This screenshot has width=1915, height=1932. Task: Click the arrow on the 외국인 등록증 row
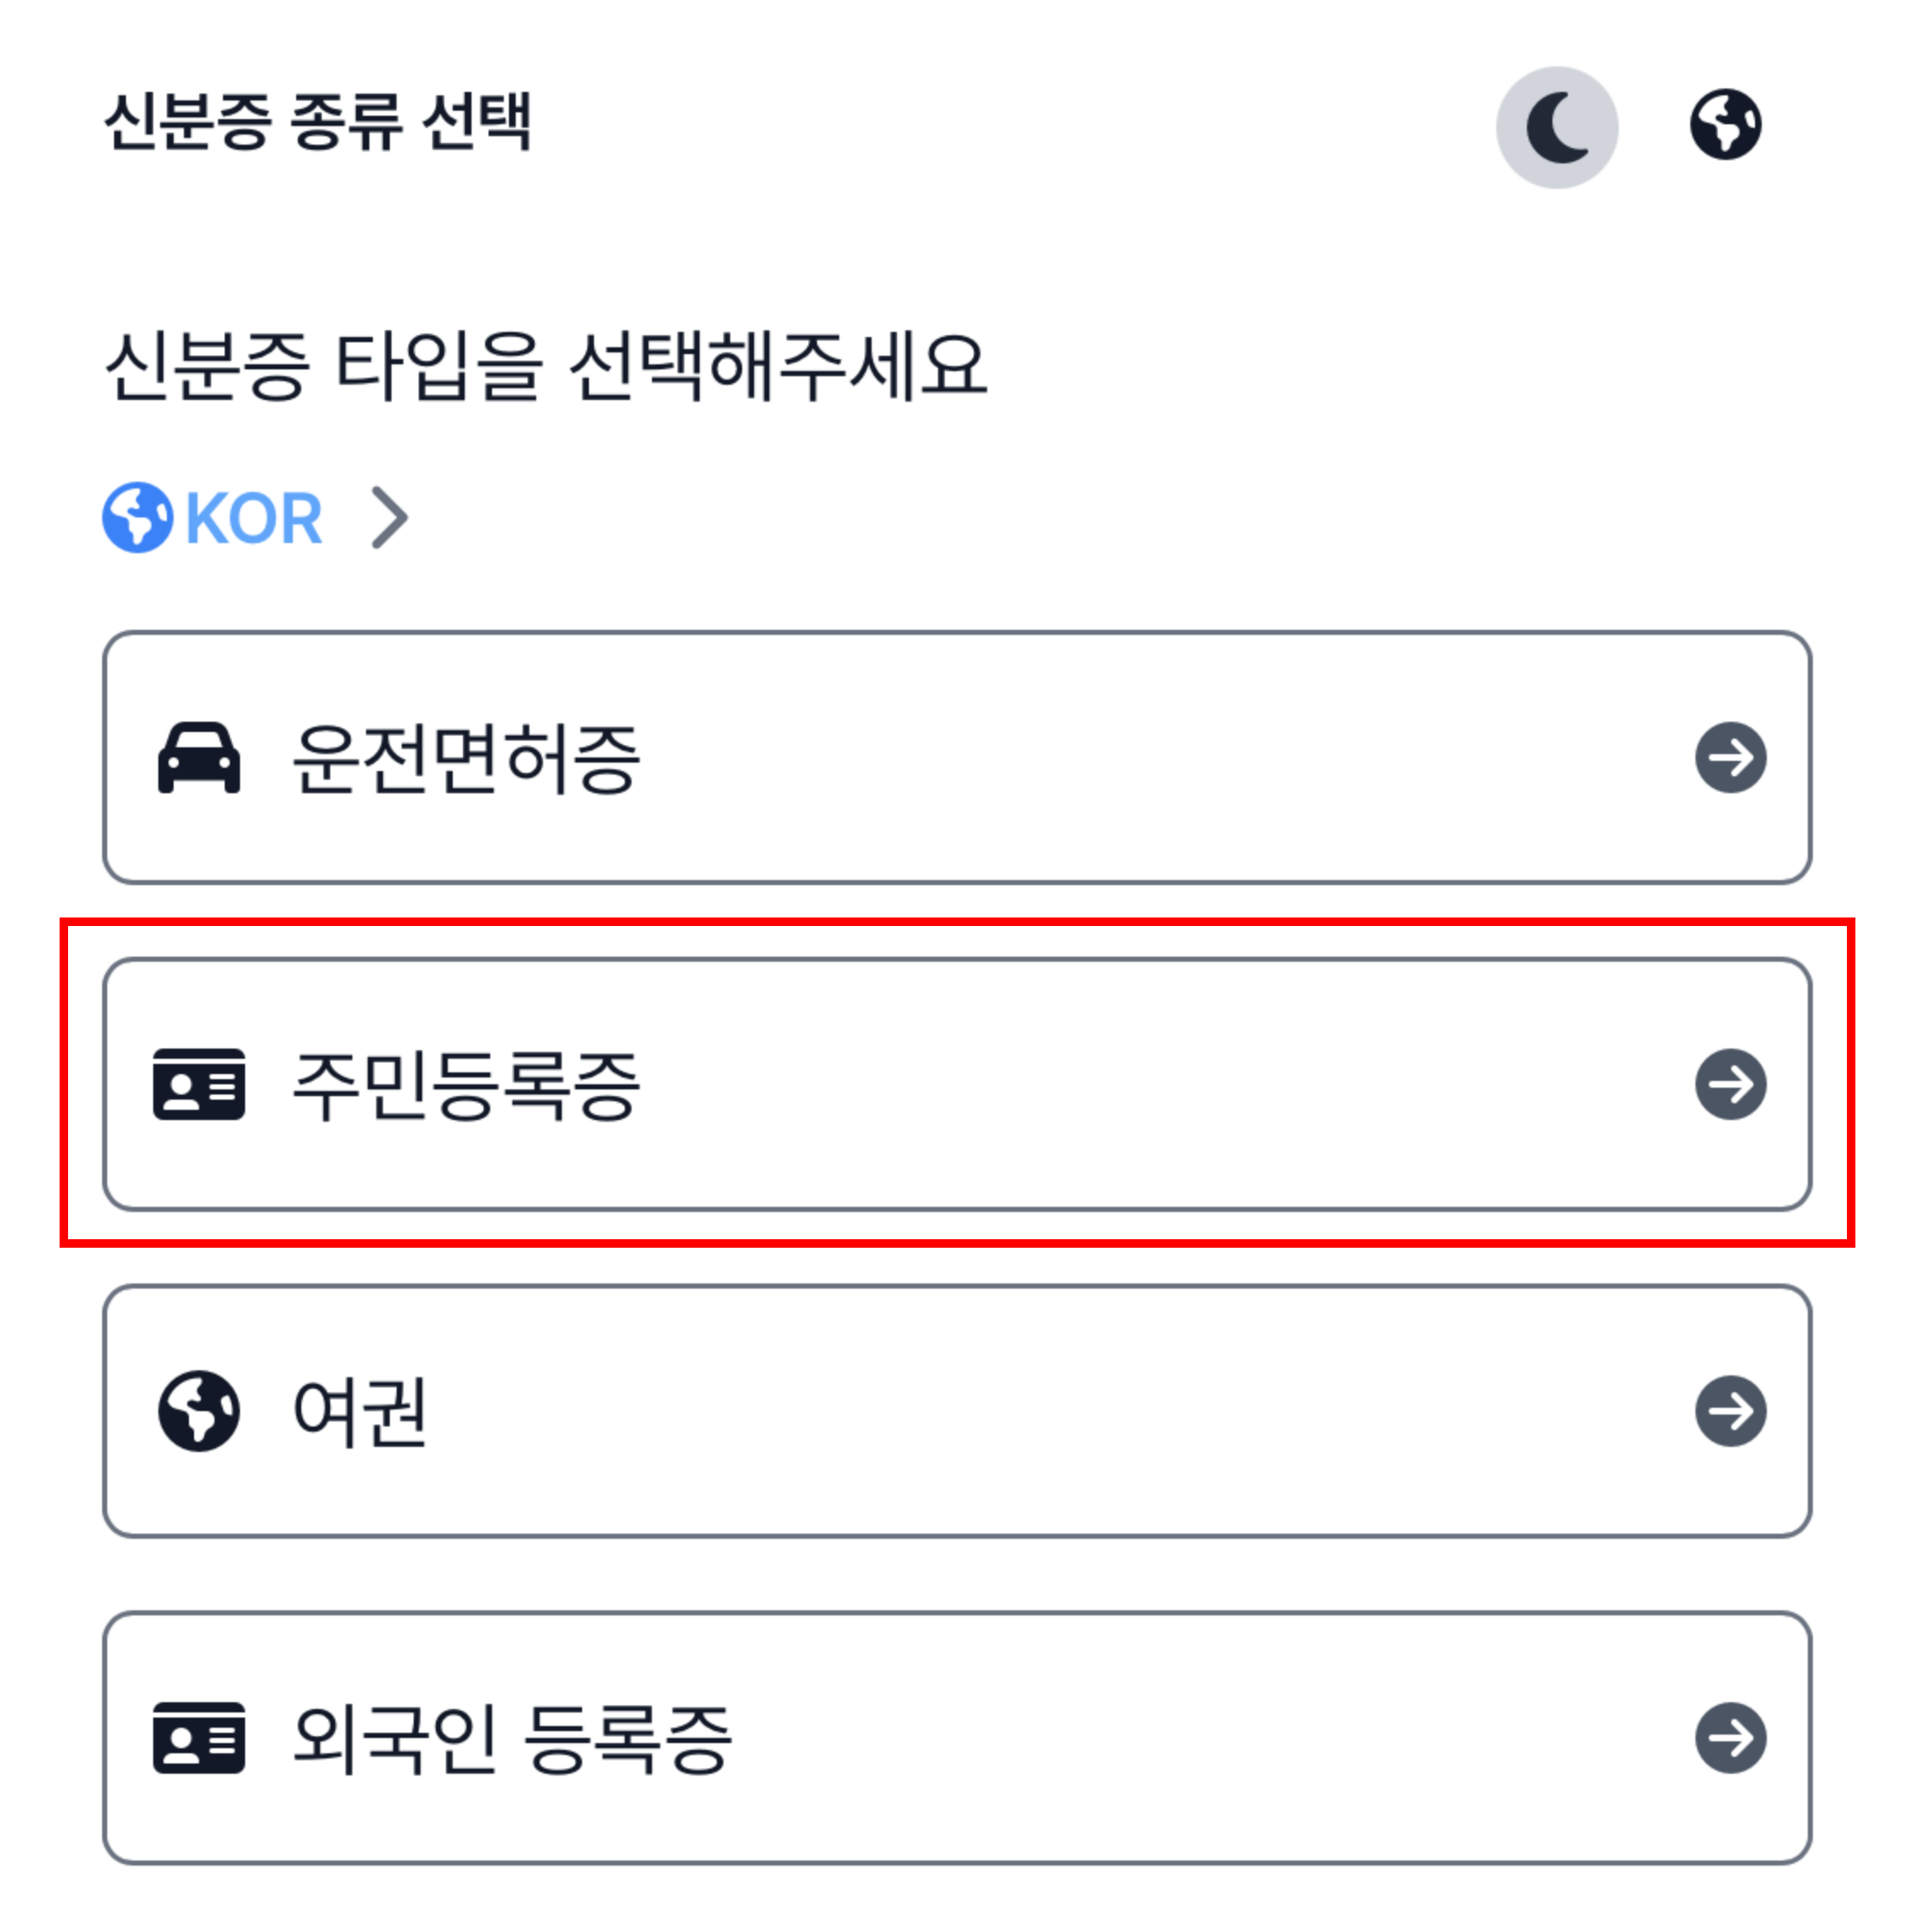pyautogui.click(x=1730, y=1737)
